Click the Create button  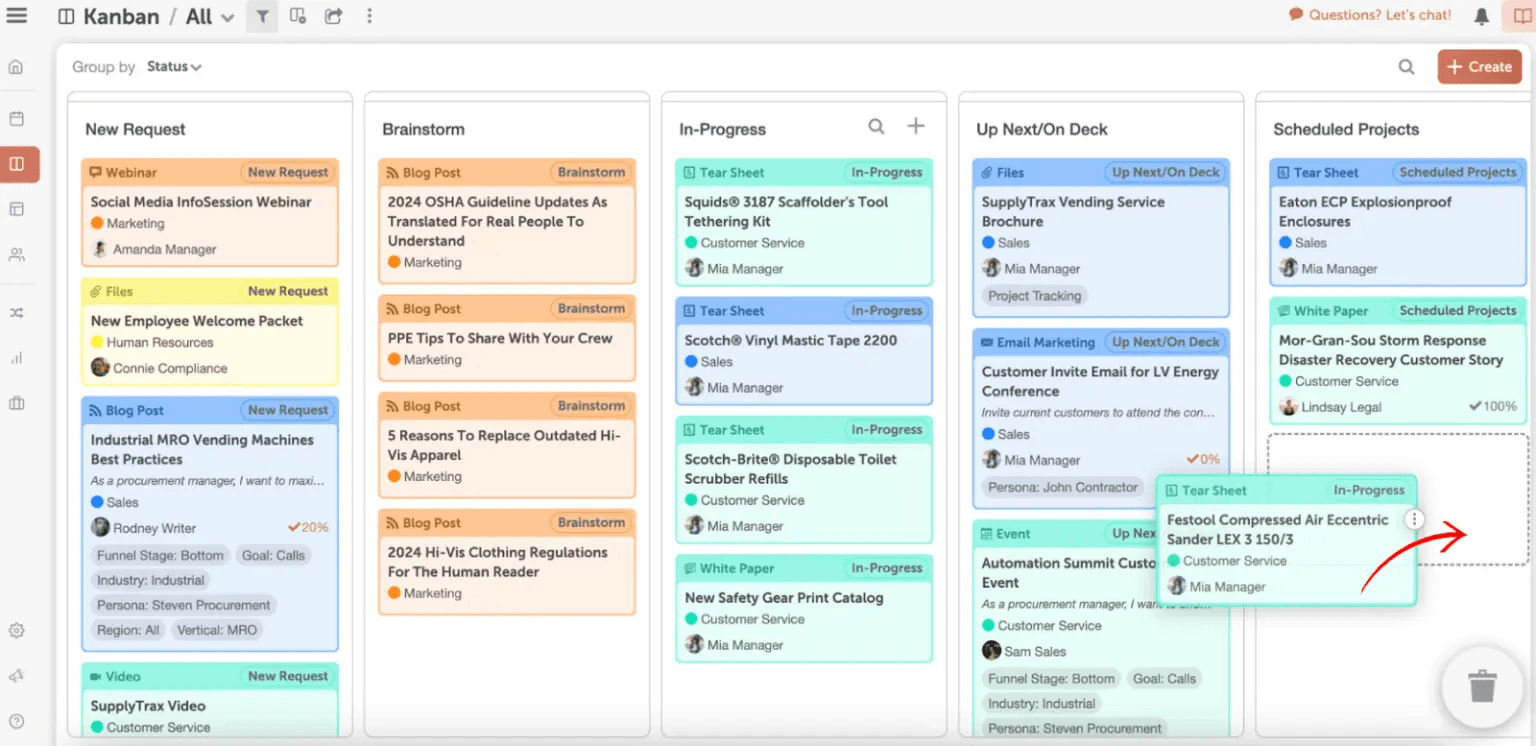(x=1479, y=67)
